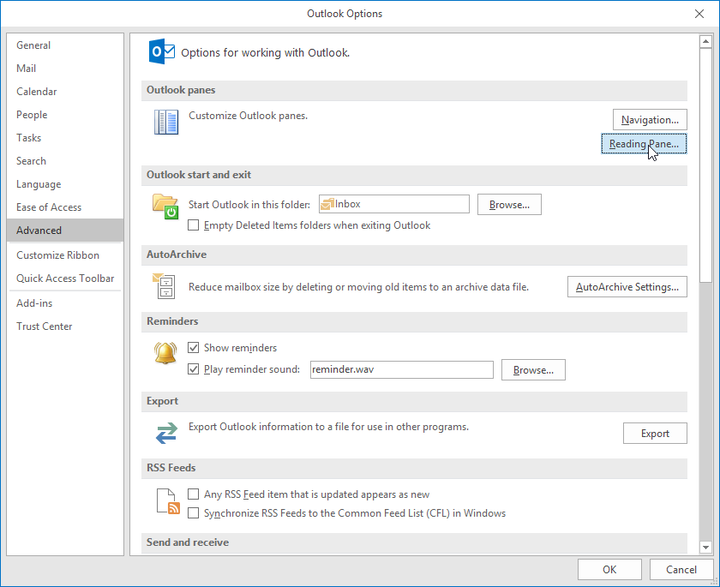Click the Reduce mailbox size description text
The width and height of the screenshot is (720, 587).
pyautogui.click(x=359, y=287)
